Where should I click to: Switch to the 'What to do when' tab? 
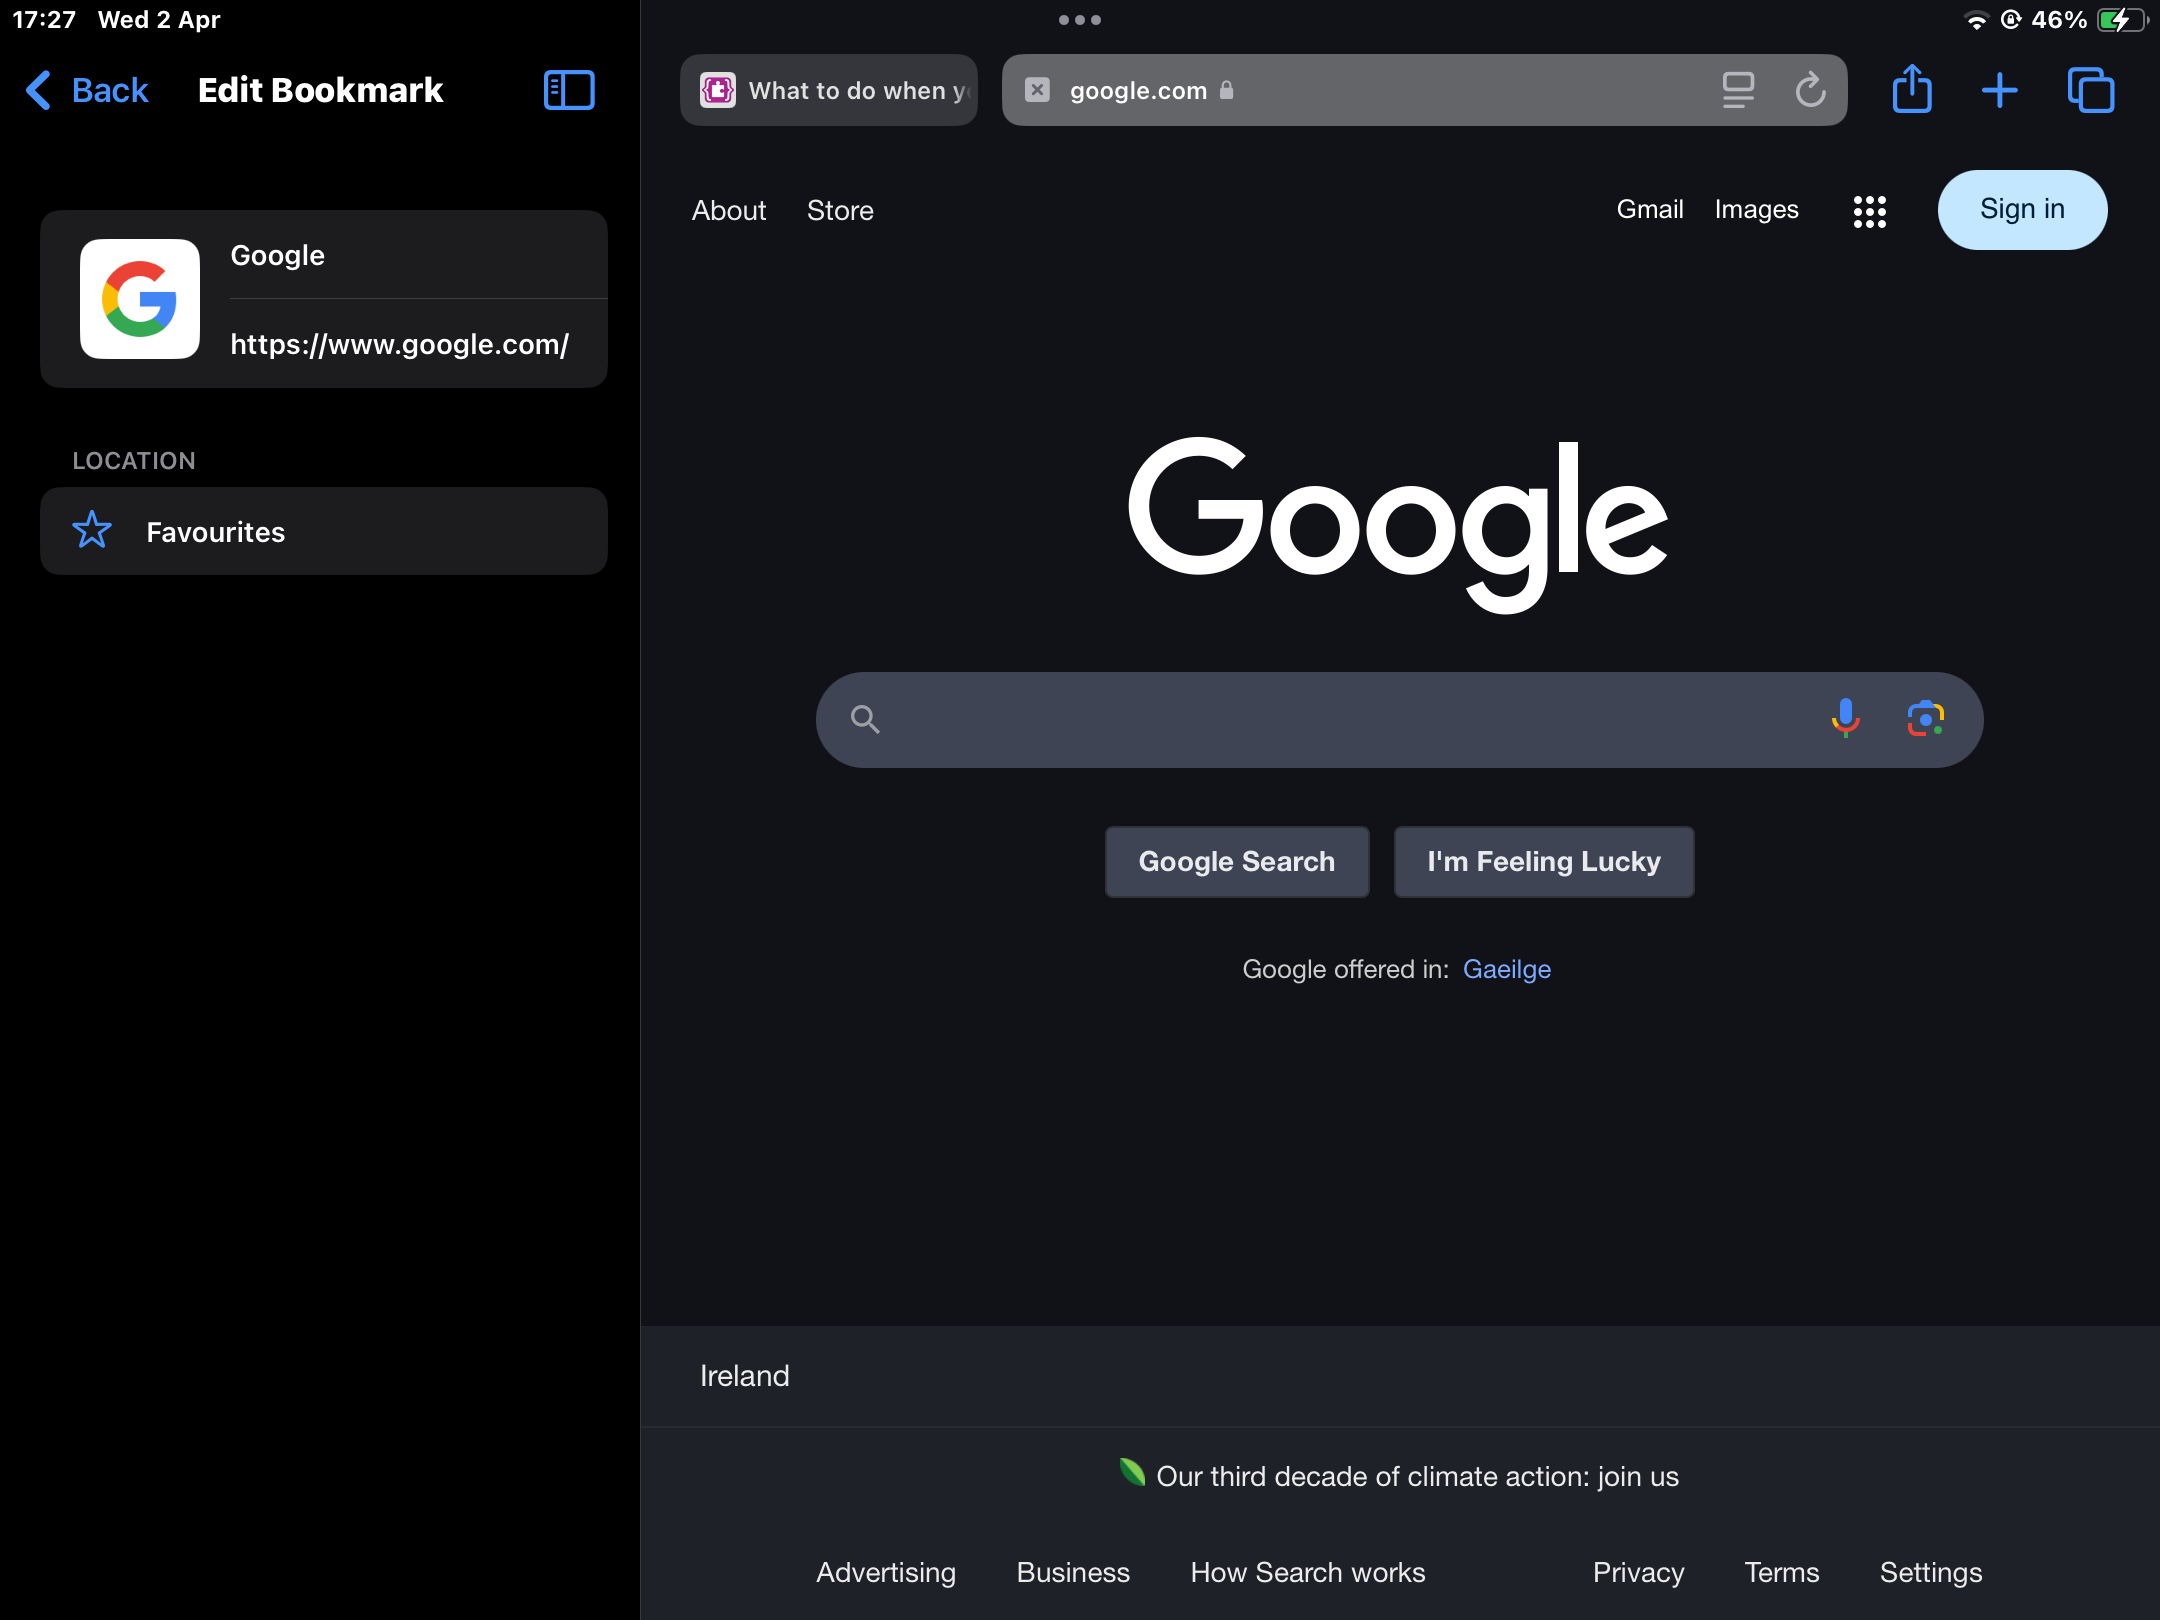pos(829,90)
